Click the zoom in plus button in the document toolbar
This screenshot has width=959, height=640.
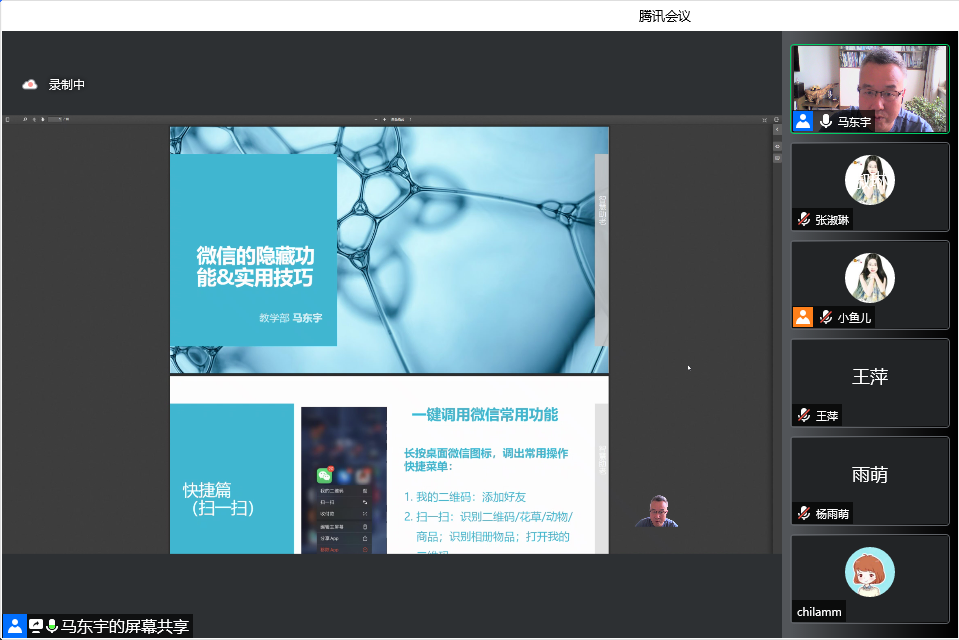384,119
